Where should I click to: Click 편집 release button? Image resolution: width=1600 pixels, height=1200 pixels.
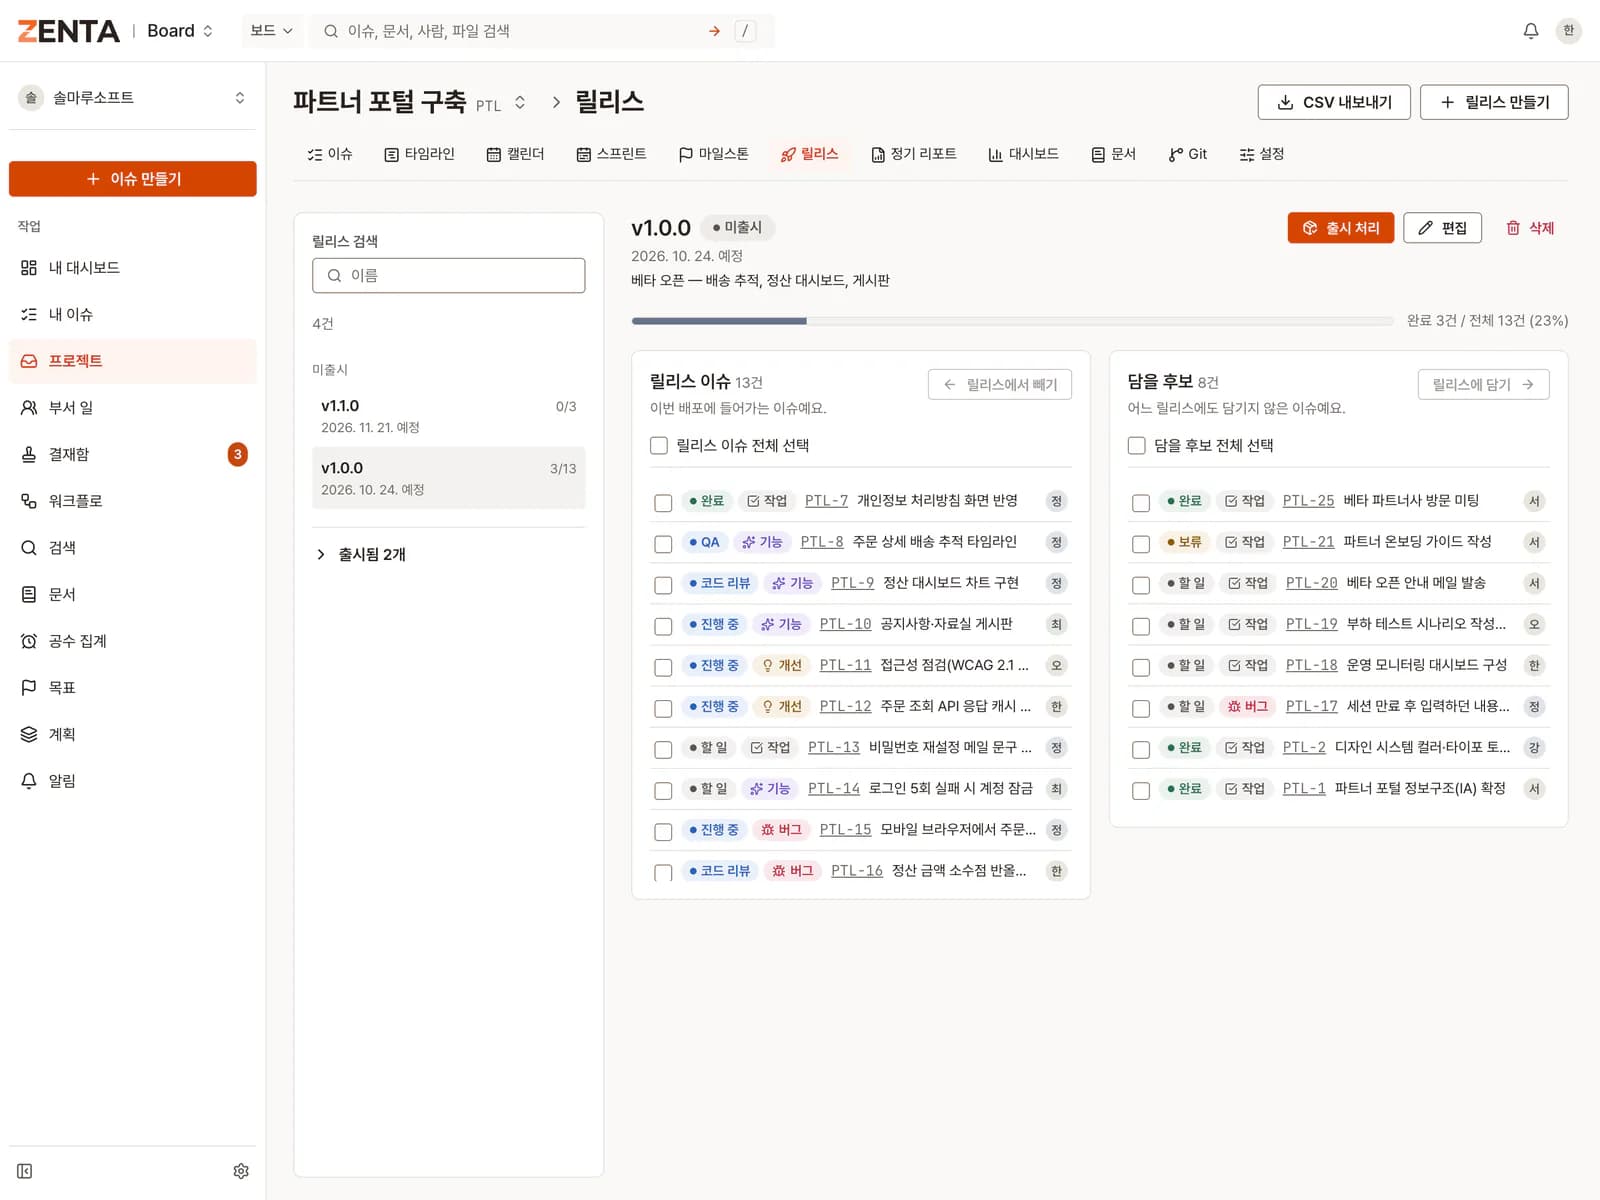[x=1442, y=228]
